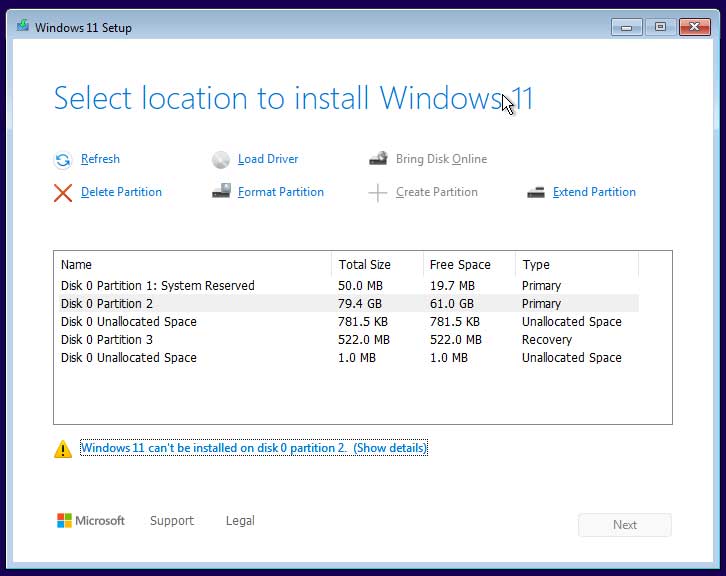Sort by the Free Space column header
The width and height of the screenshot is (726, 576).
[469, 264]
